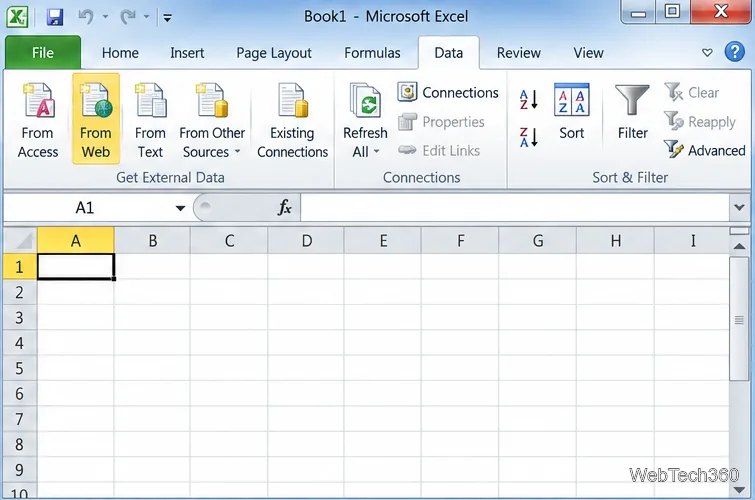Viewport: 755px width, 500px height.
Task: Select all cells with corner button
Action: tap(20, 240)
